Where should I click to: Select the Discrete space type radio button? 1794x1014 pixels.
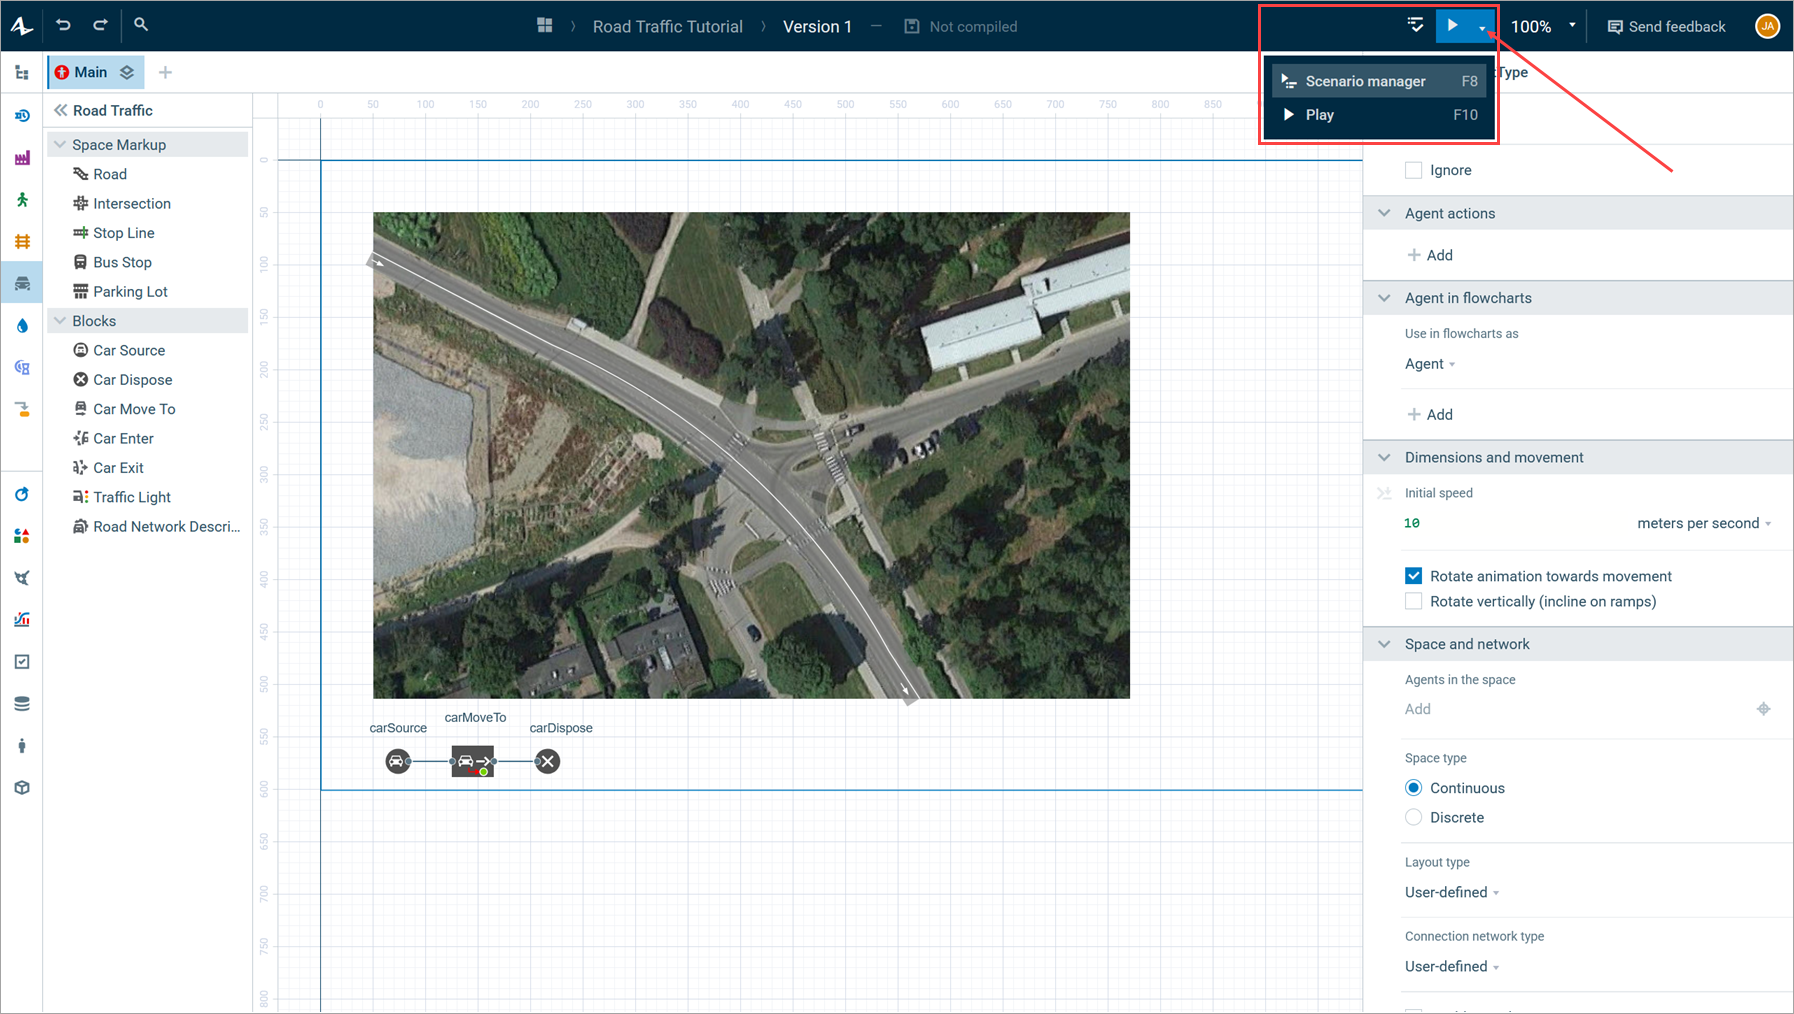click(1413, 818)
